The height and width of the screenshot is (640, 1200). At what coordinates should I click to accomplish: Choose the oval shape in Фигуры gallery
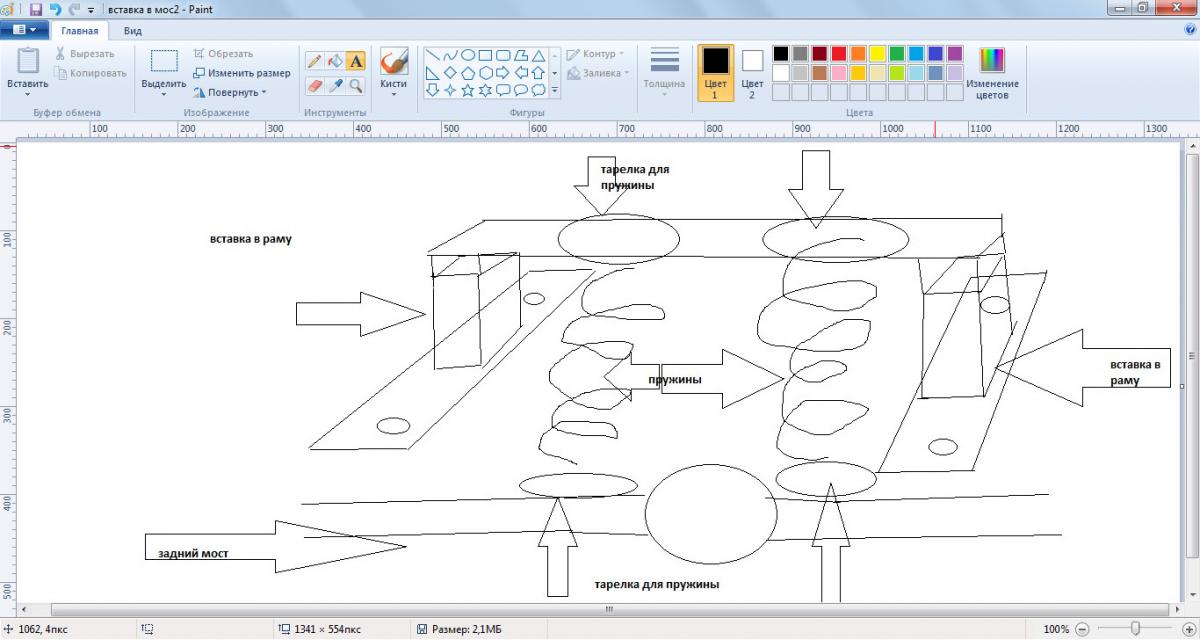[468, 56]
